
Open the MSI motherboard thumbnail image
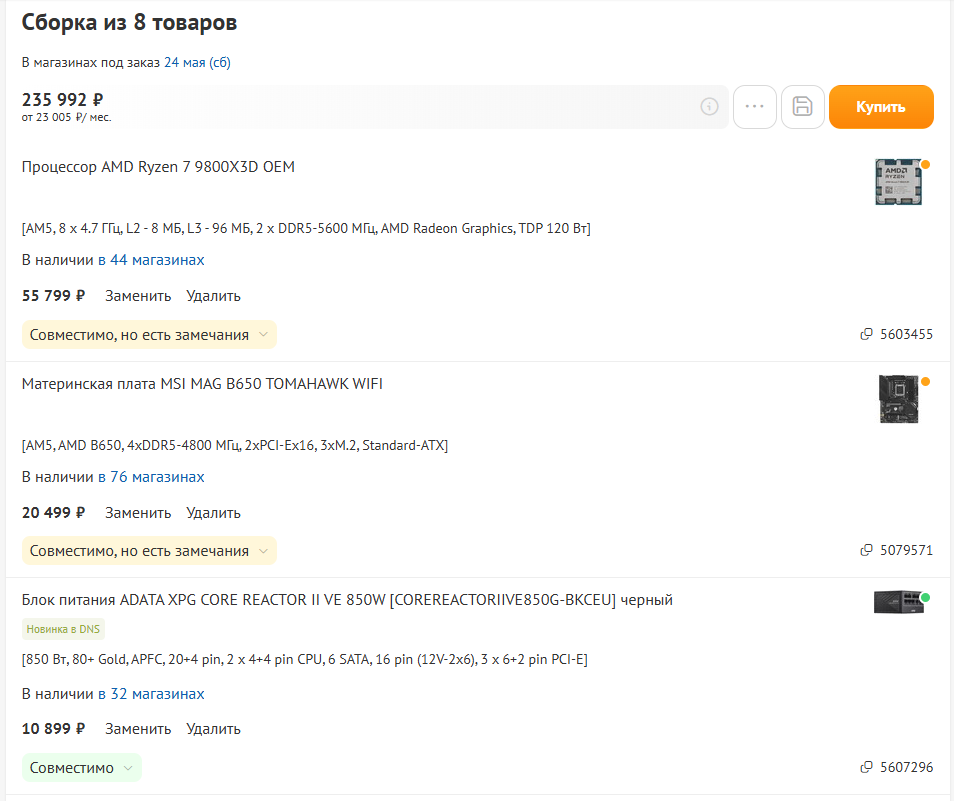(897, 398)
